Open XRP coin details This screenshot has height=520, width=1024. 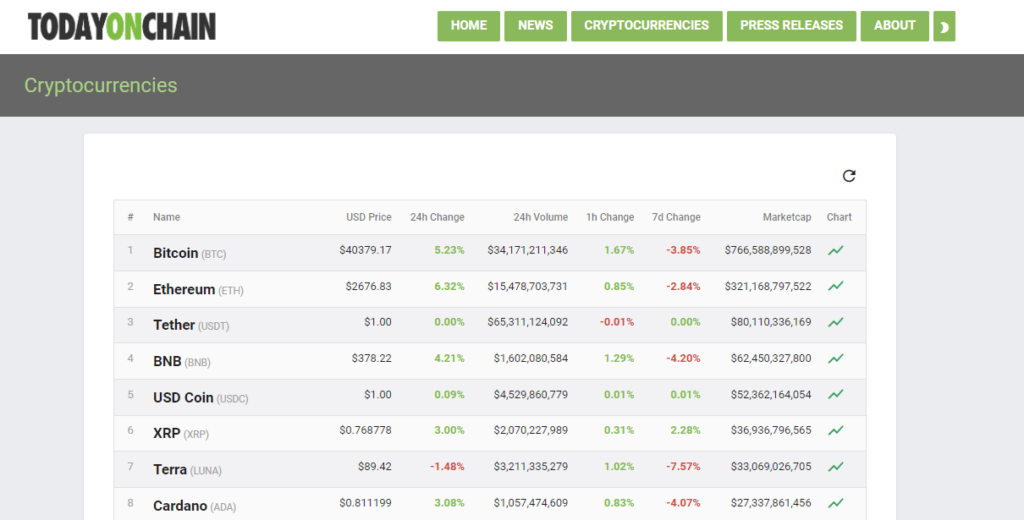pyautogui.click(x=181, y=433)
